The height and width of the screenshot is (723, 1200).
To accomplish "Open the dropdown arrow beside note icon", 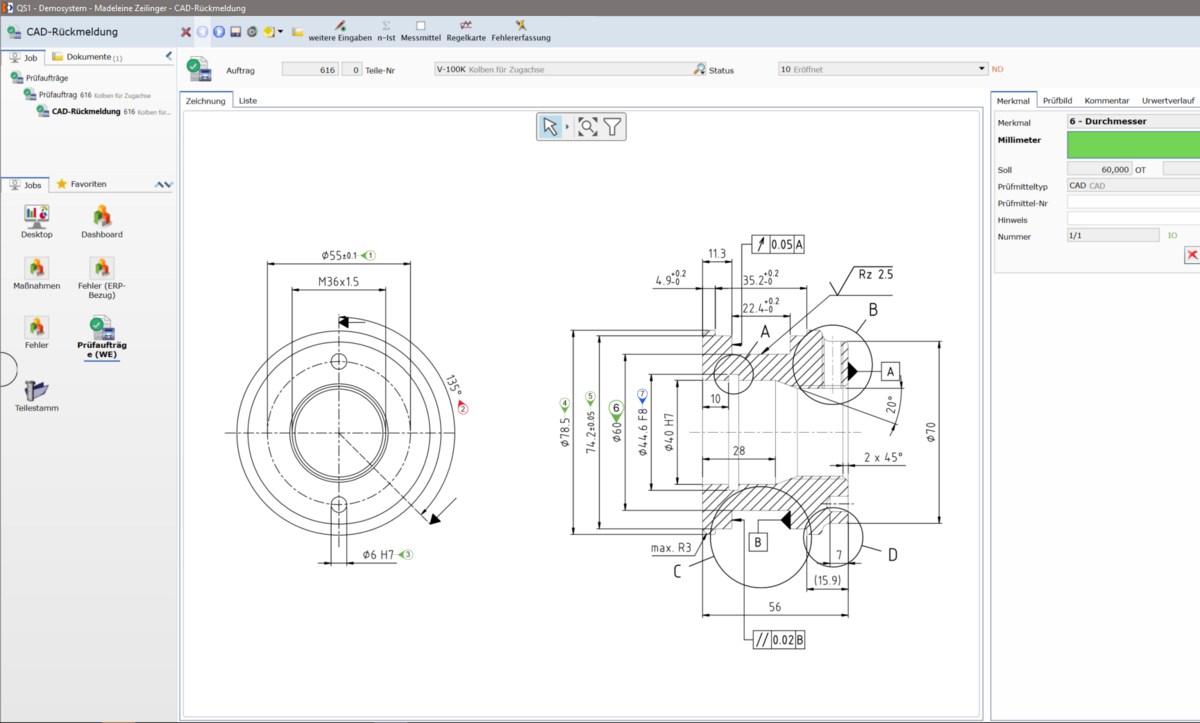I will tap(279, 32).
